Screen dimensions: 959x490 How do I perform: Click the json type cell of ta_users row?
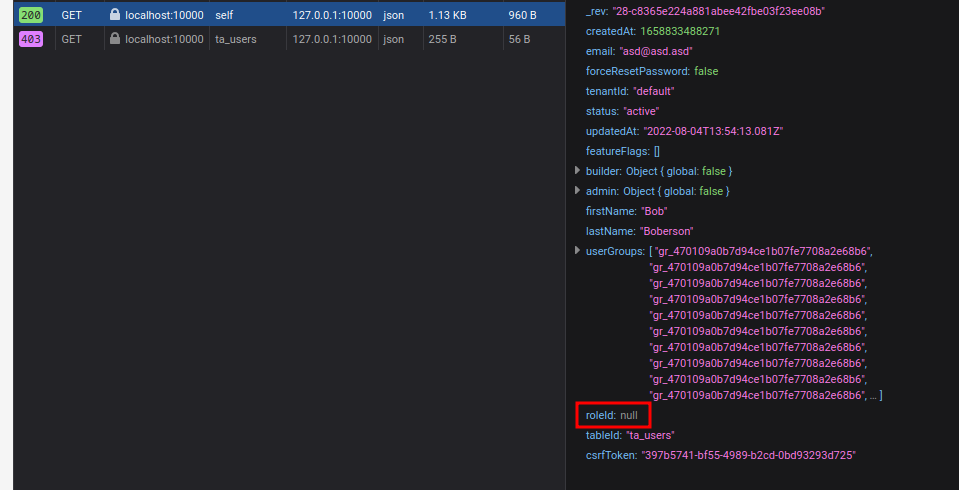[393, 39]
